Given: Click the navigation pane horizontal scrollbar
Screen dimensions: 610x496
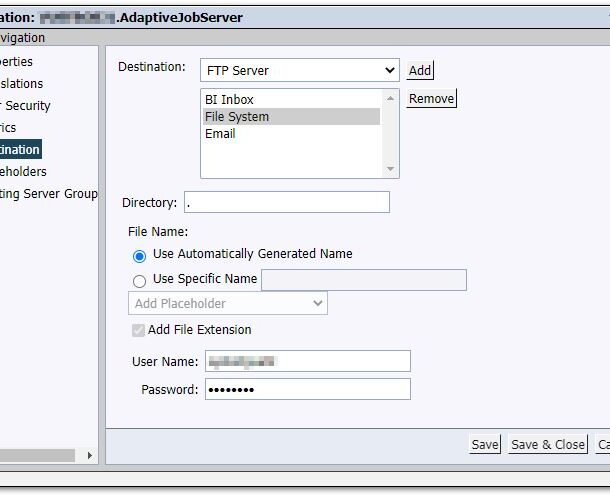Looking at the screenshot, I should point(37,455).
